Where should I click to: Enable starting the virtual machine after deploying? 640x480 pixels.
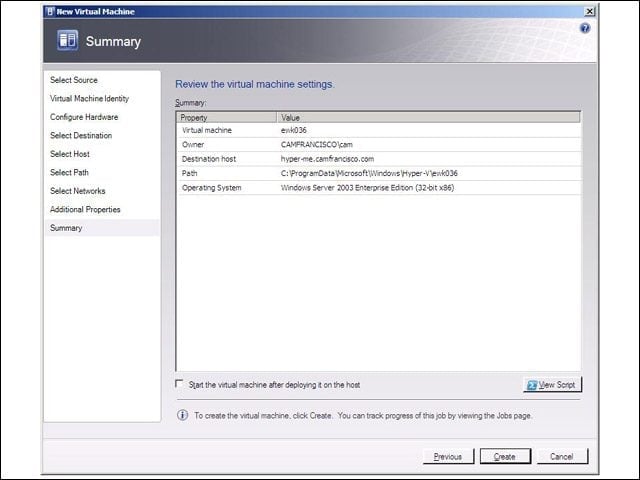point(179,384)
